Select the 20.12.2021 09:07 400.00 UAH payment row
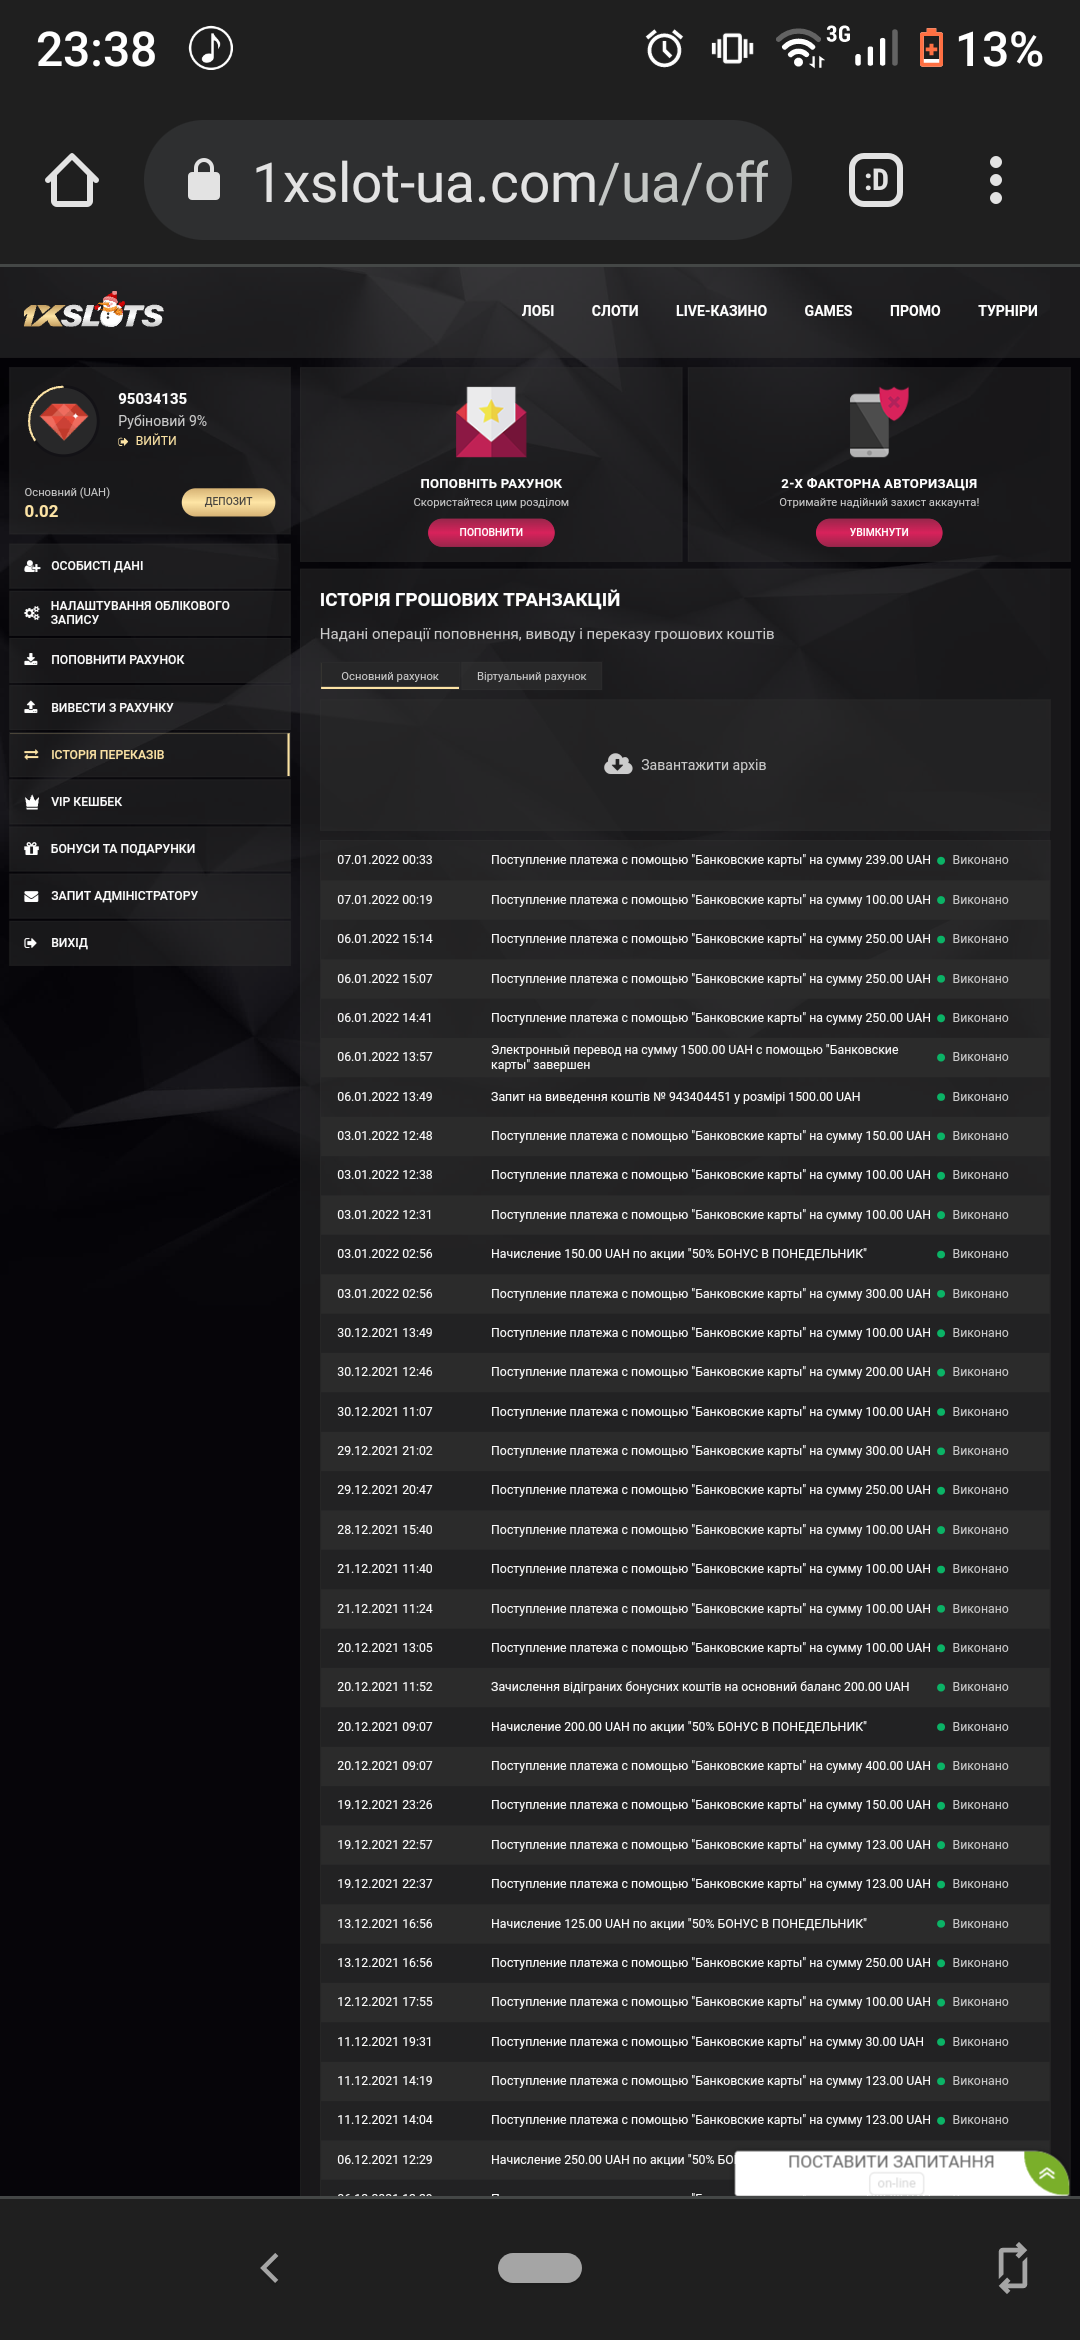This screenshot has width=1080, height=2340. (685, 1766)
